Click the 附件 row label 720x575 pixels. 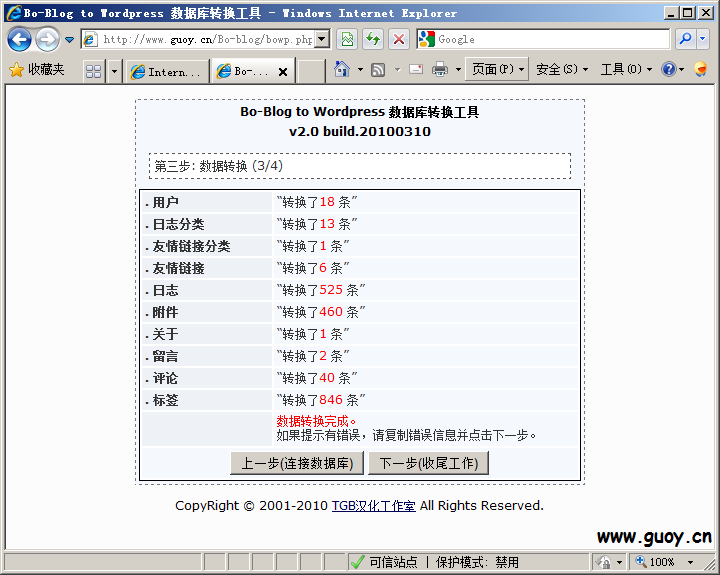click(x=165, y=312)
